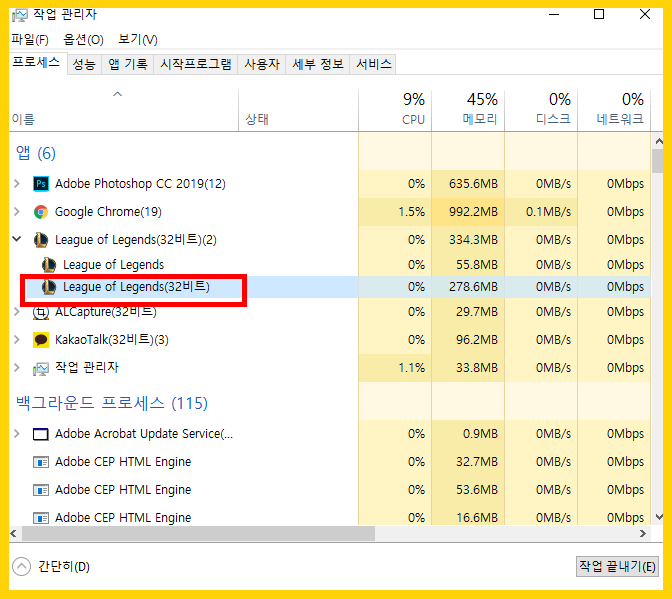This screenshot has height=599, width=672.
Task: Open the 옵션(O) menu
Action: pyautogui.click(x=84, y=39)
